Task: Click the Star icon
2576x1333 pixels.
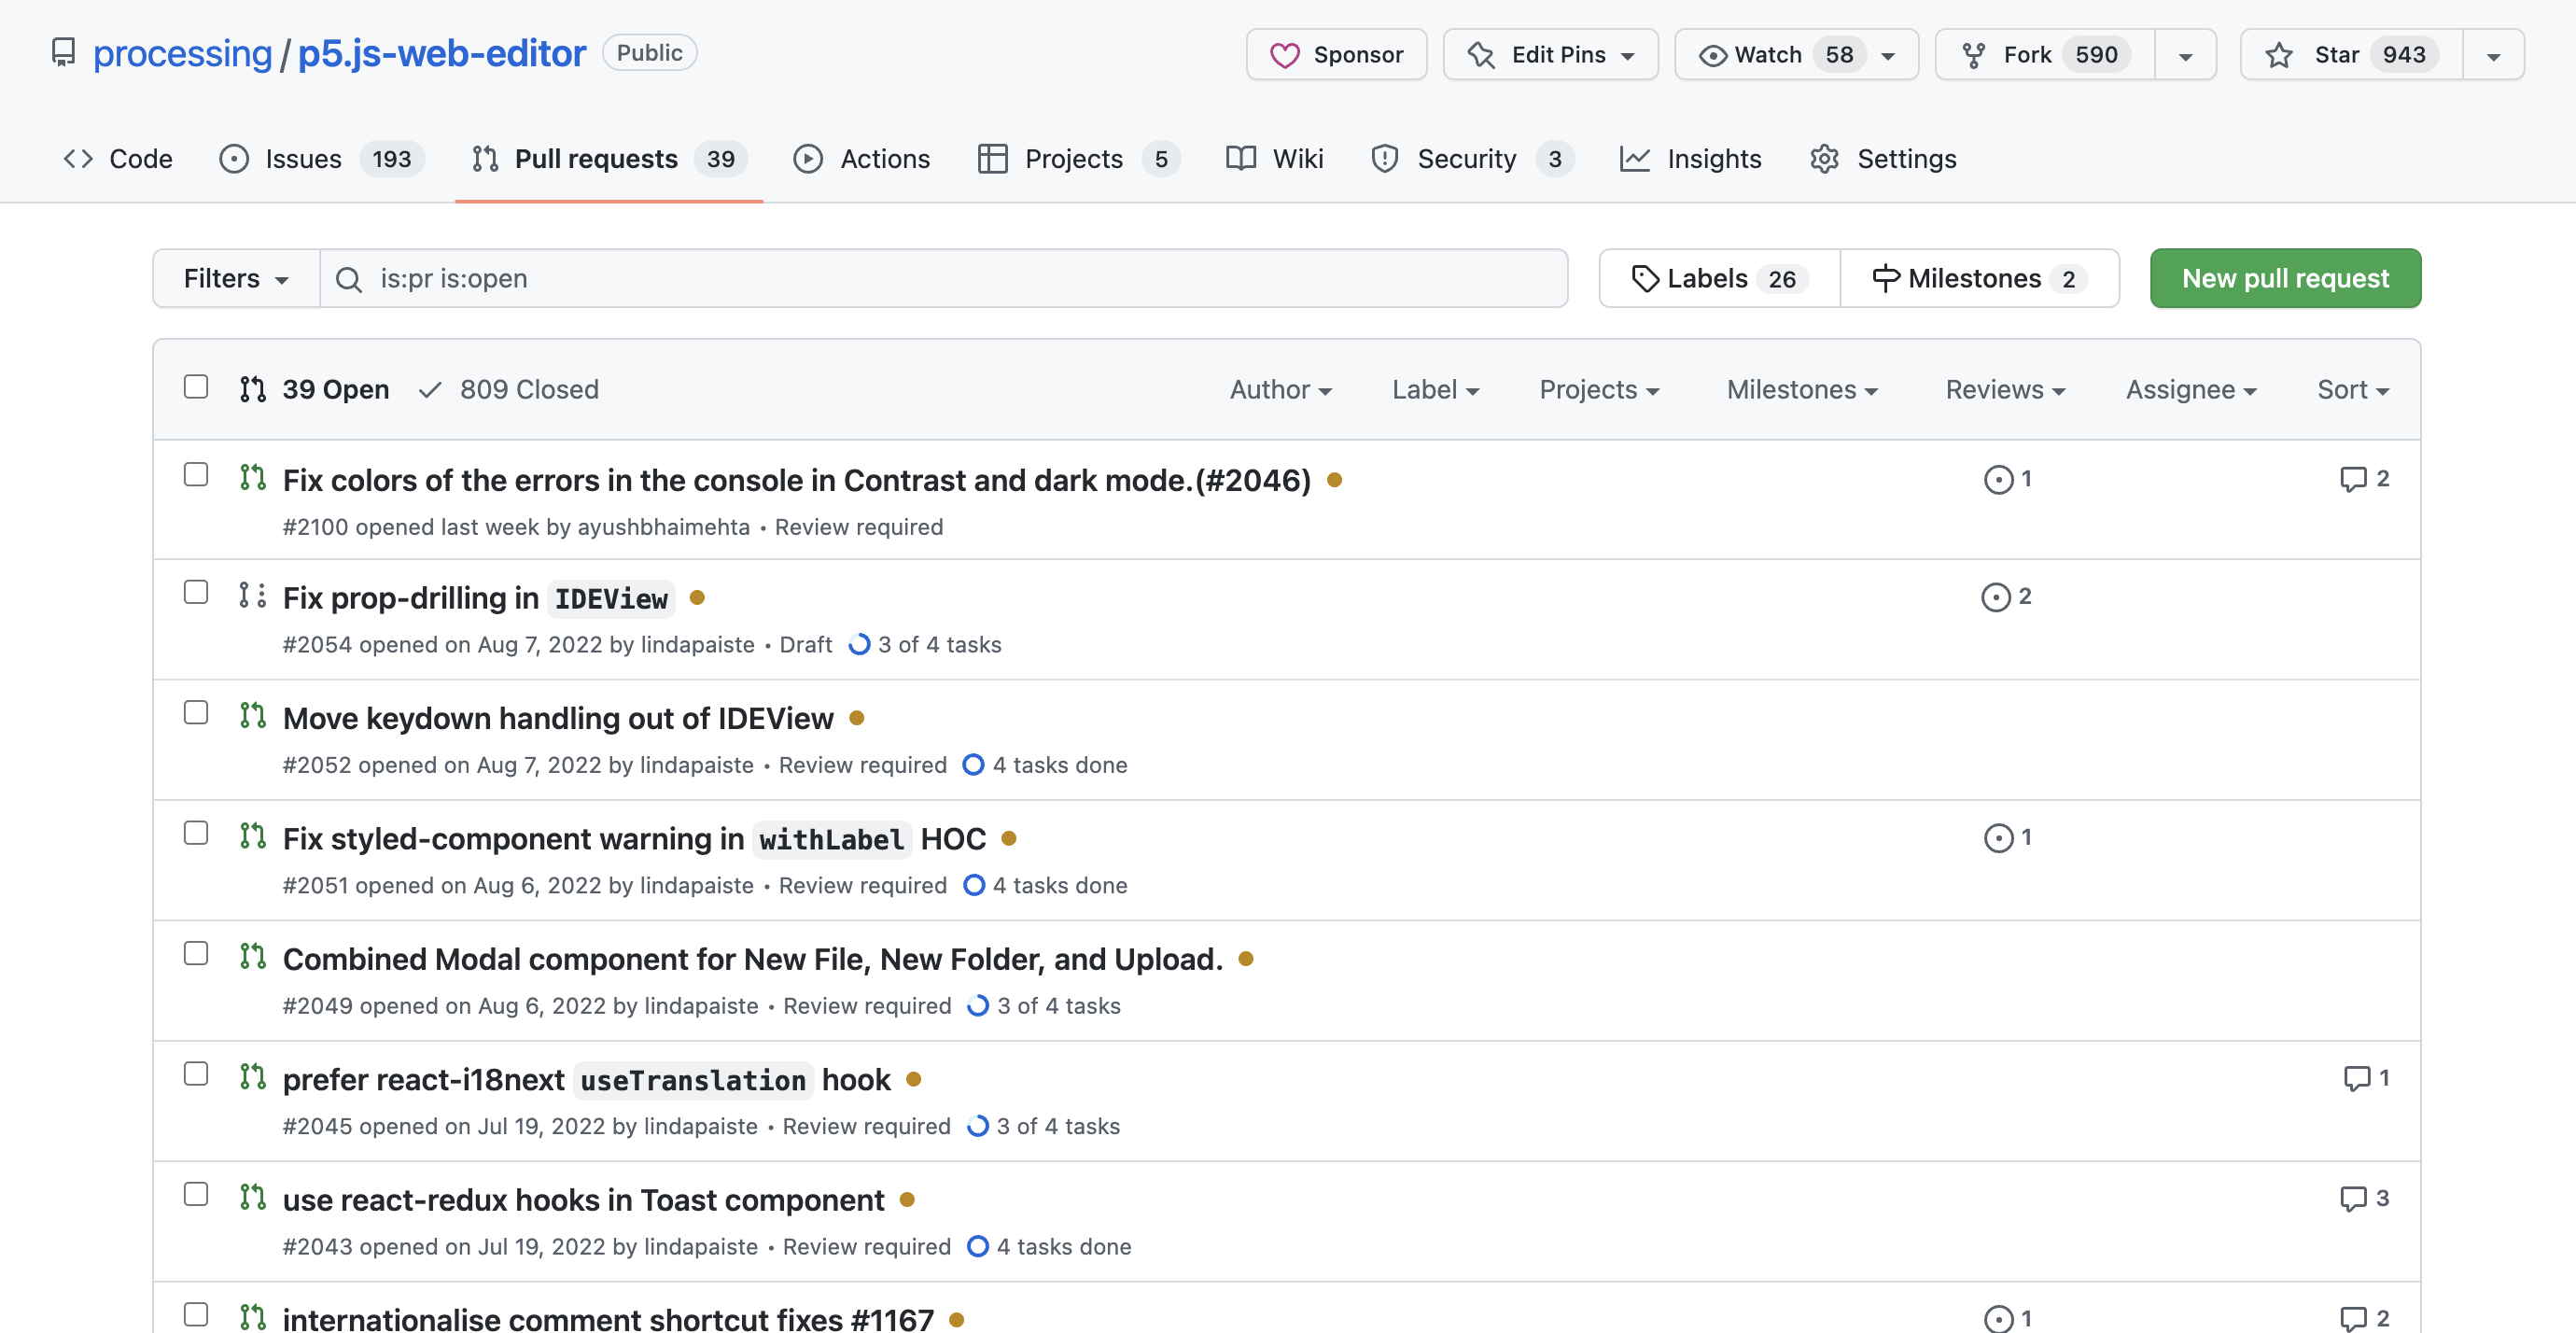Action: tap(2279, 55)
